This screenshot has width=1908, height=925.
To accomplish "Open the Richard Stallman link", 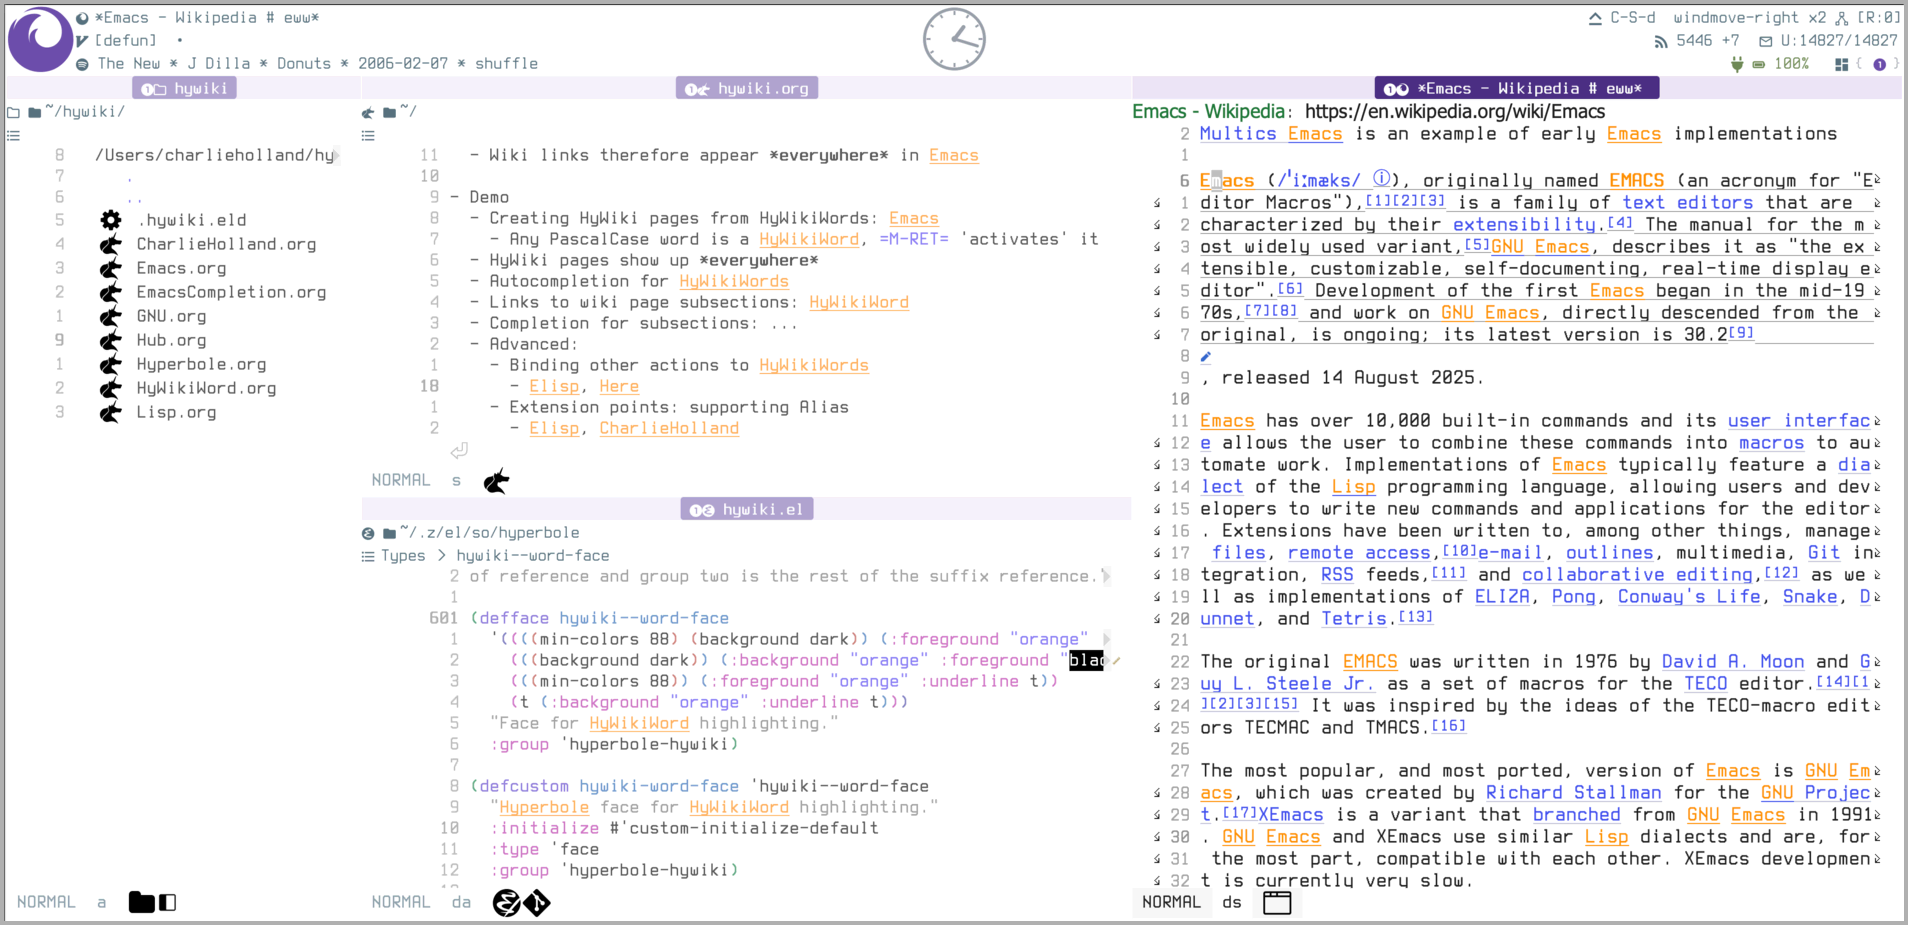I will tap(1573, 792).
